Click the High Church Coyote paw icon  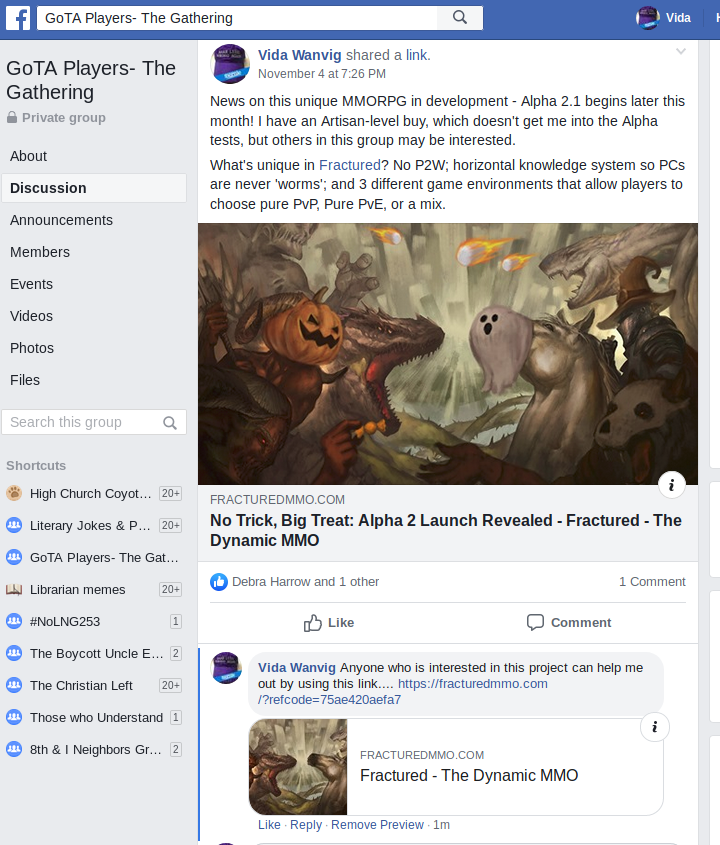click(14, 493)
